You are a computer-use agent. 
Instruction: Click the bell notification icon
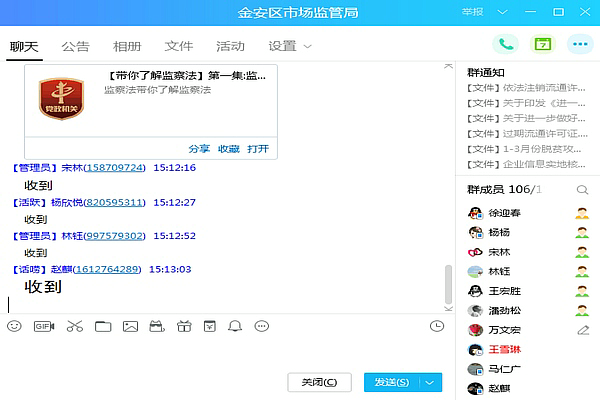click(235, 326)
